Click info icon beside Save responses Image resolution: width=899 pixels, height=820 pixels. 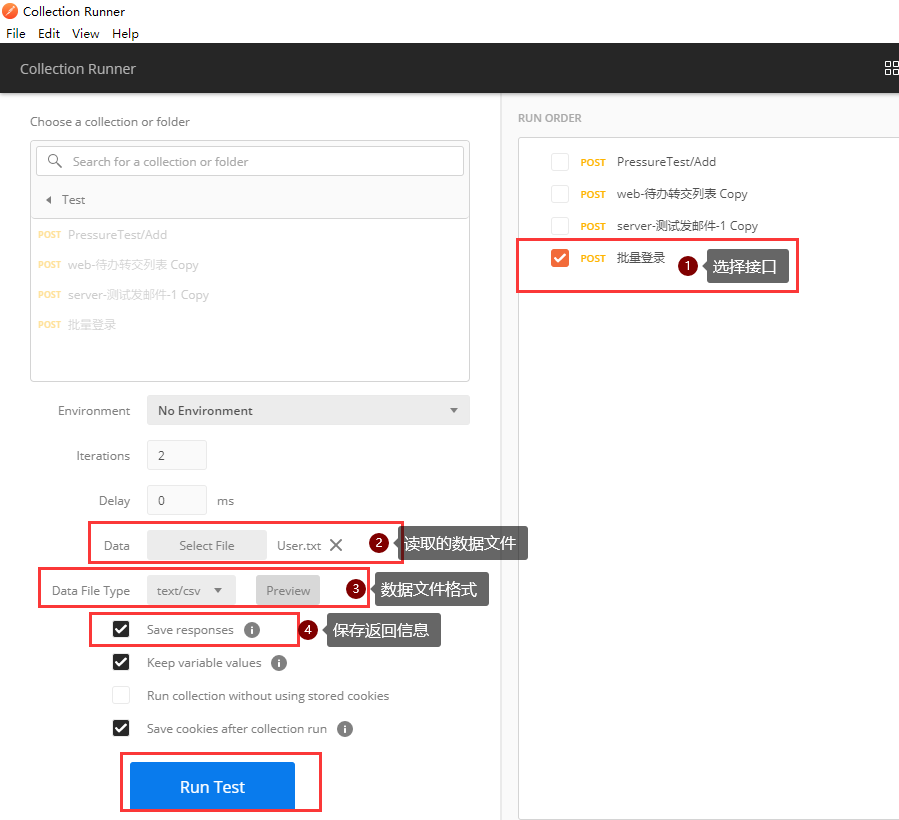(252, 630)
